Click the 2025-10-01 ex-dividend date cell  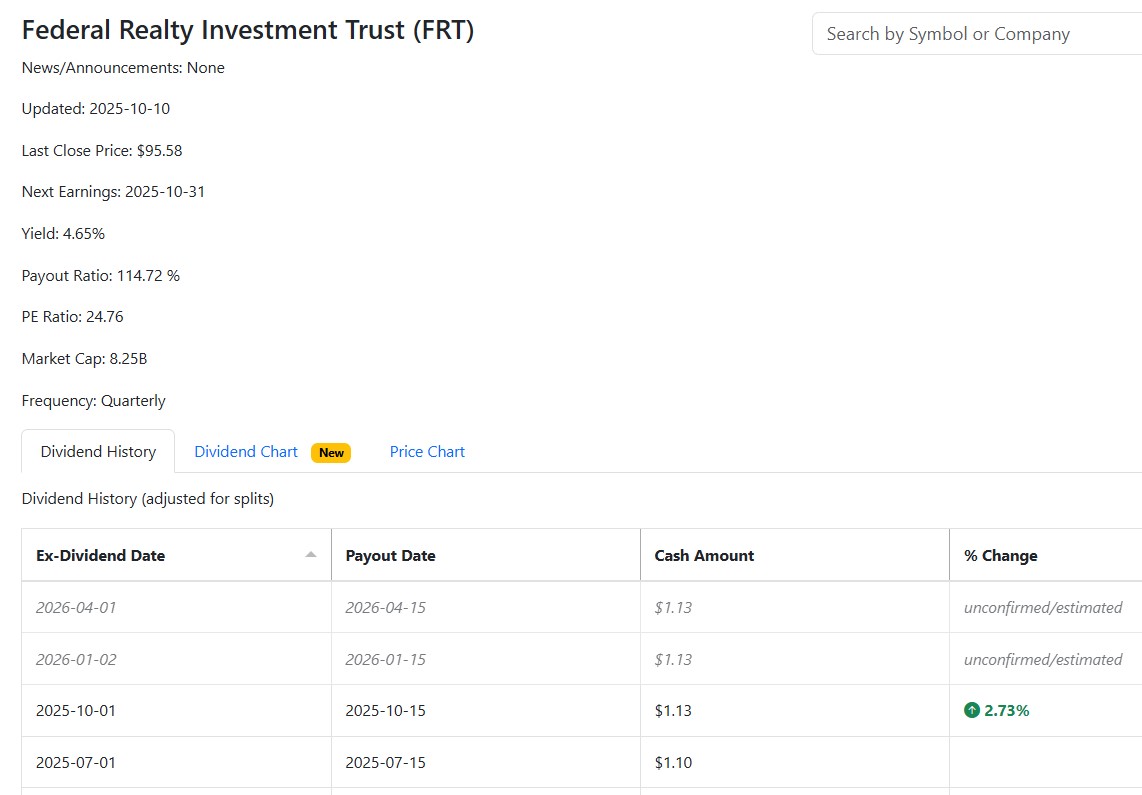point(76,711)
